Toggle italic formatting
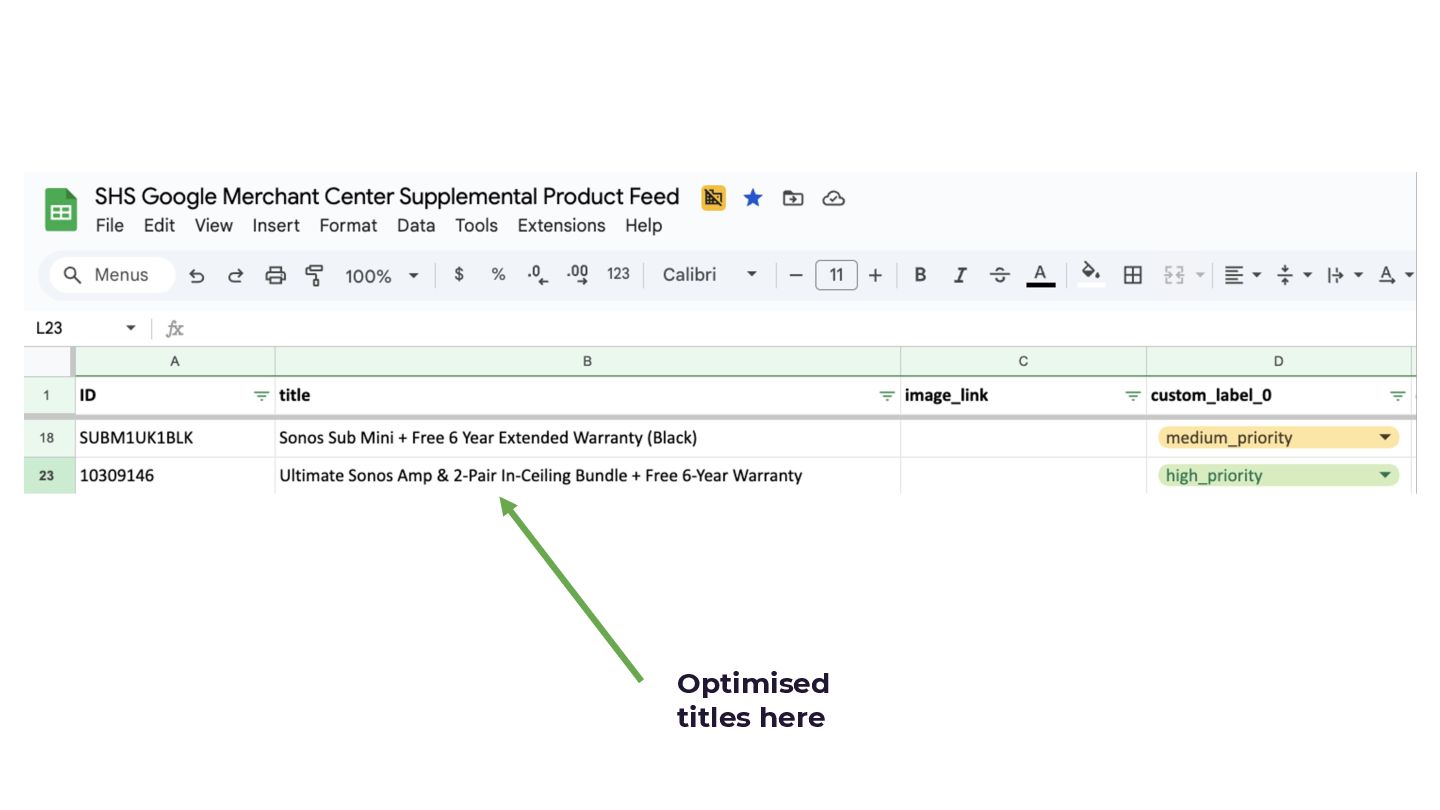Screen dimensions: 1440x810 click(x=960, y=275)
